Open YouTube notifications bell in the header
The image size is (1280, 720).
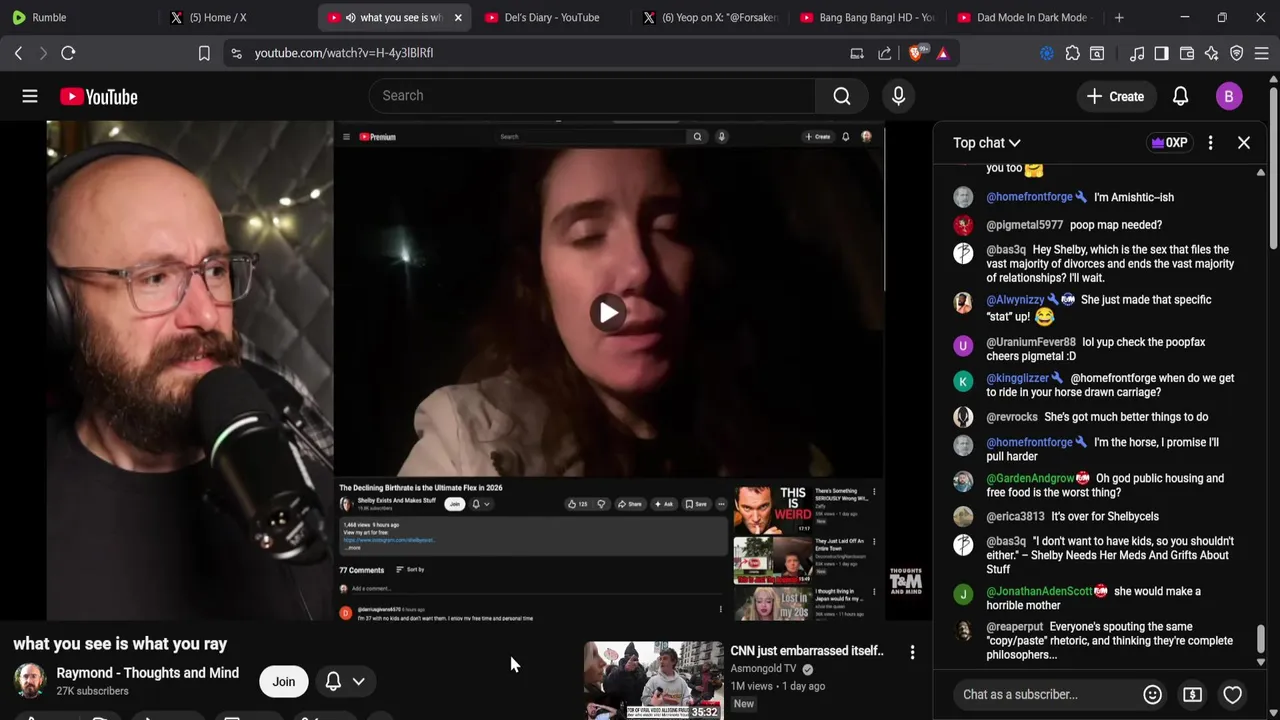coord(1180,96)
